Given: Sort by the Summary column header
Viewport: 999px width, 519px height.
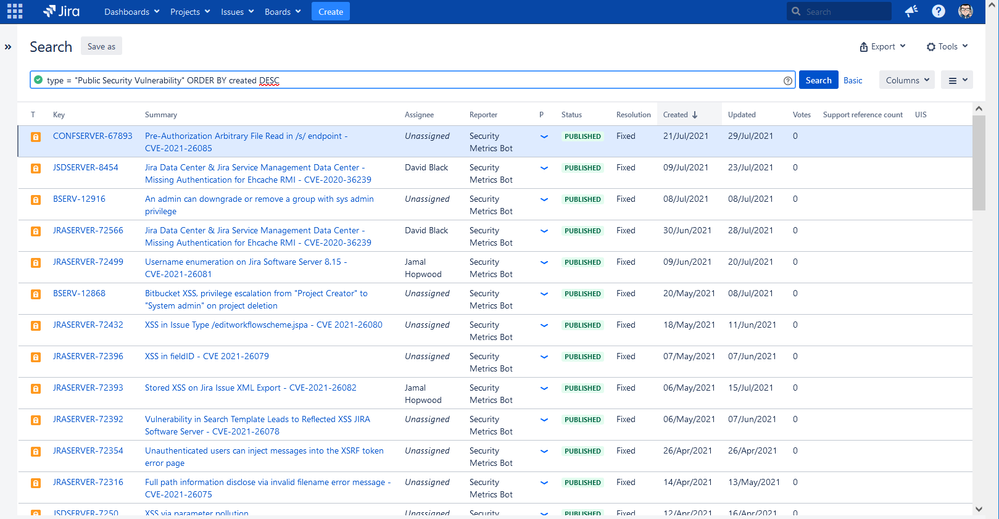Looking at the screenshot, I should pyautogui.click(x=161, y=115).
